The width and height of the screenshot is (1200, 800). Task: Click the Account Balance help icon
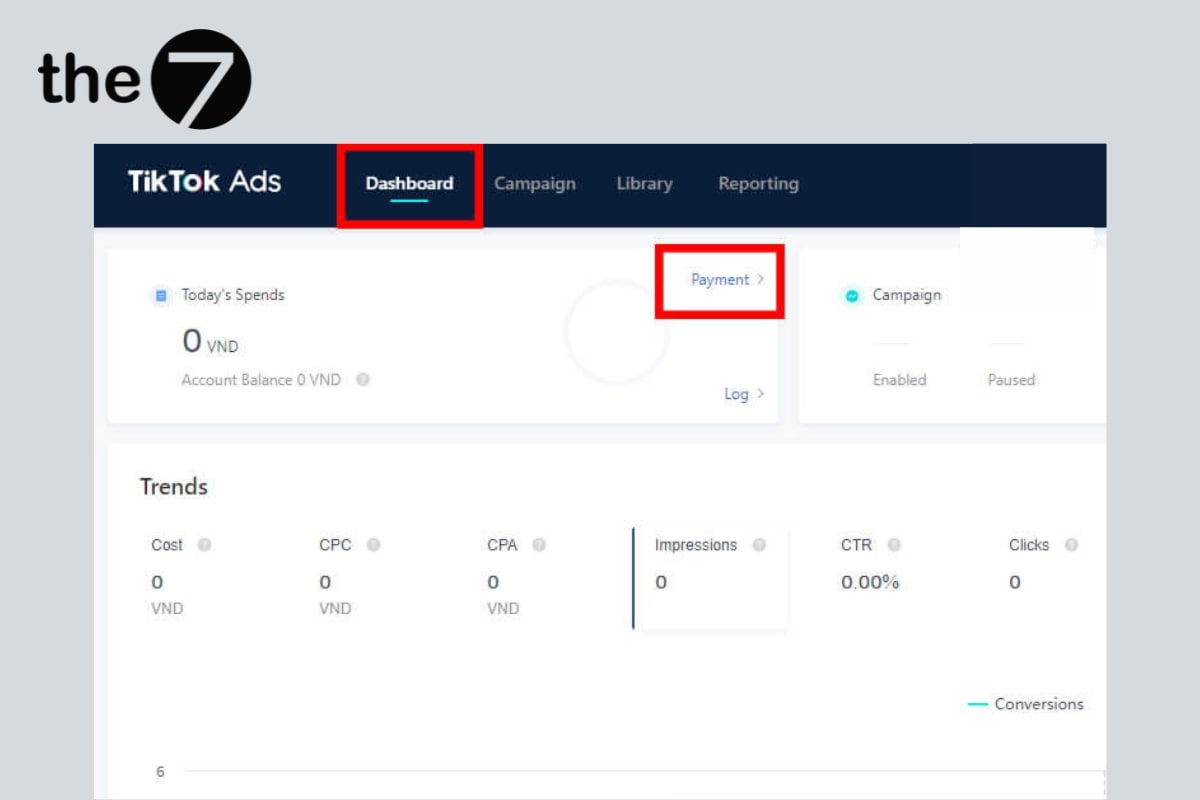[x=363, y=380]
